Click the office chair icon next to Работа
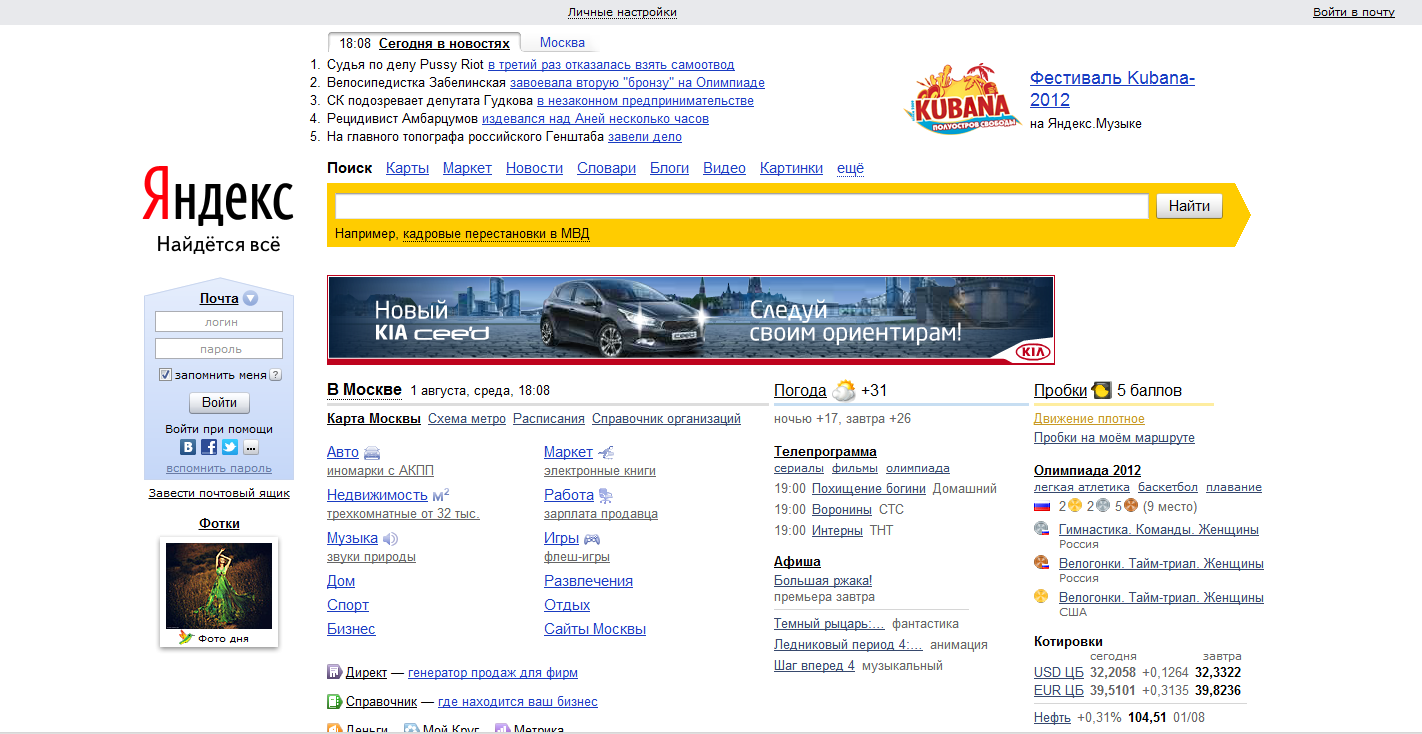1422x734 pixels. [x=606, y=495]
